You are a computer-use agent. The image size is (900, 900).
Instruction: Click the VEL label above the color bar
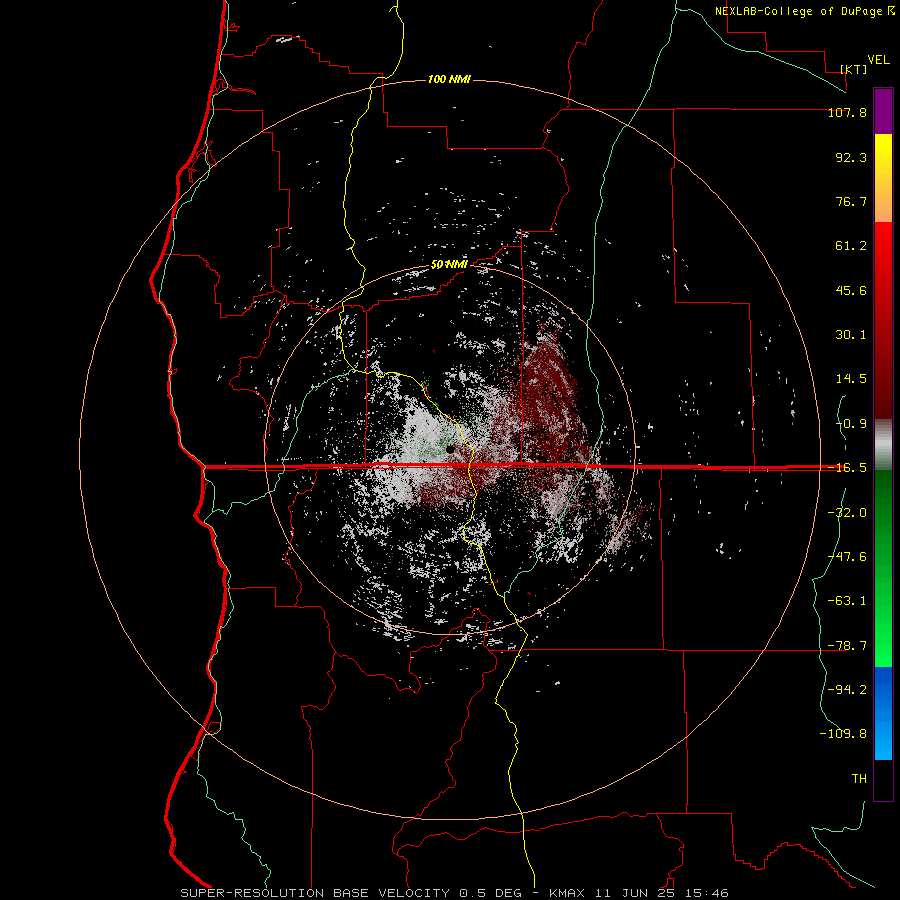pos(879,60)
